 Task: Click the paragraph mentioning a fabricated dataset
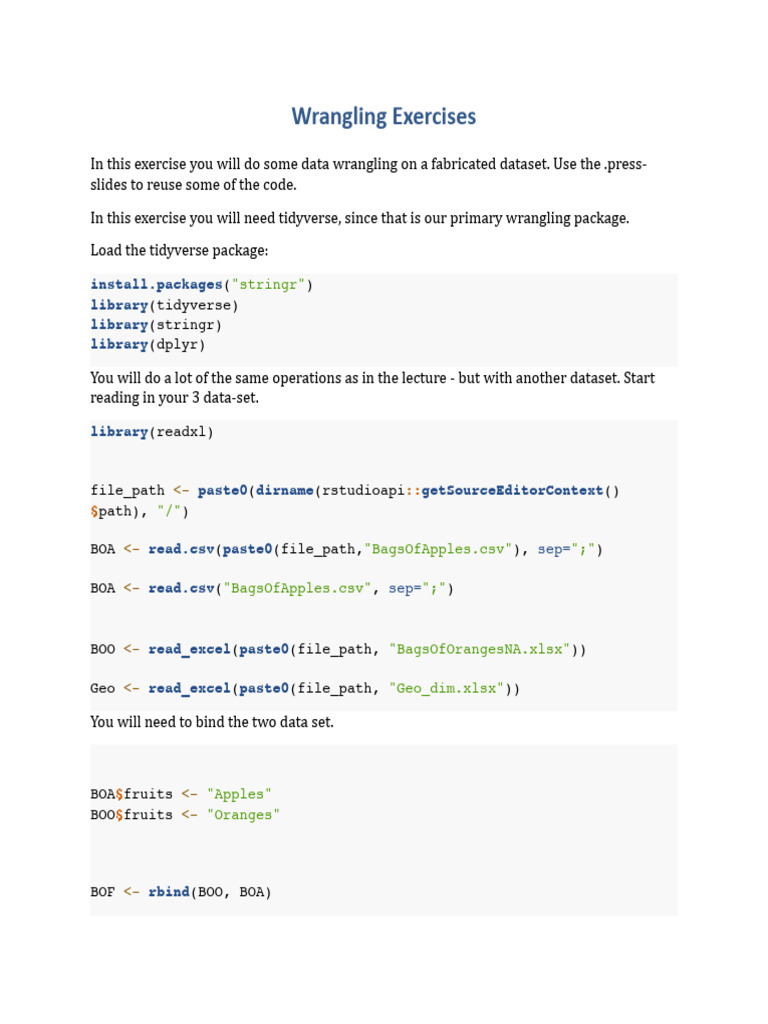(368, 174)
